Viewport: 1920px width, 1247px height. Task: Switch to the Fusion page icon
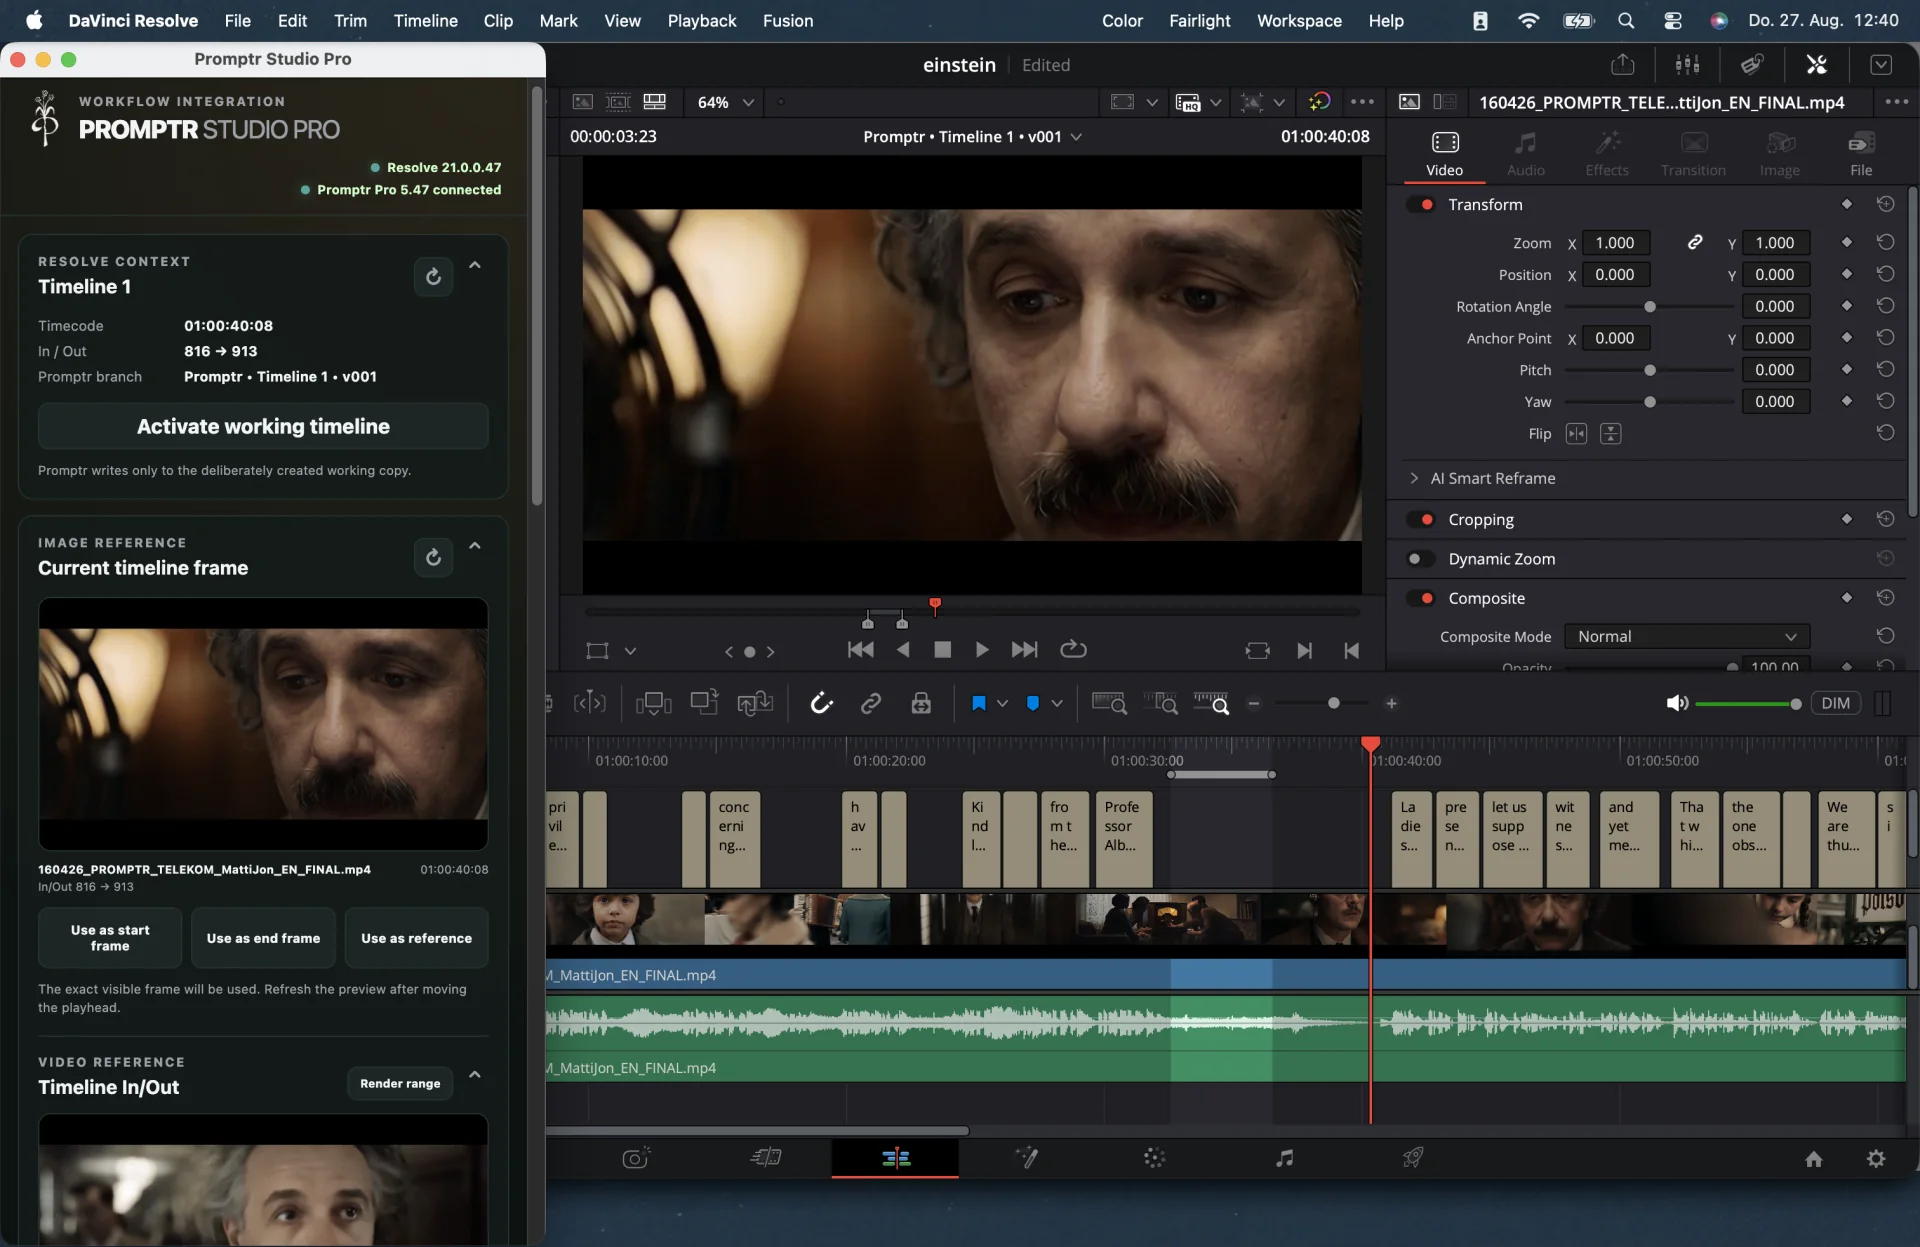click(x=1026, y=1158)
